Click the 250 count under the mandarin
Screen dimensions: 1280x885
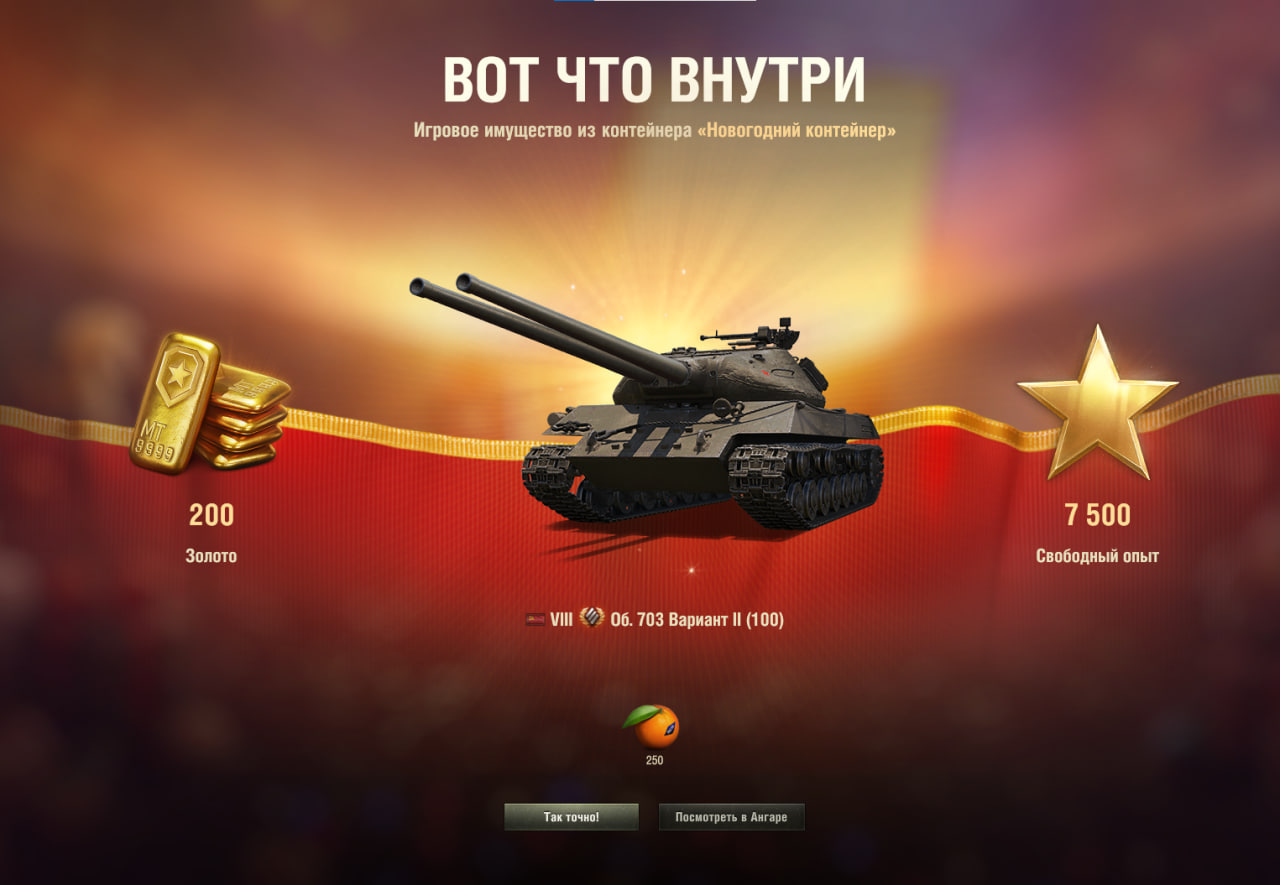(654, 761)
